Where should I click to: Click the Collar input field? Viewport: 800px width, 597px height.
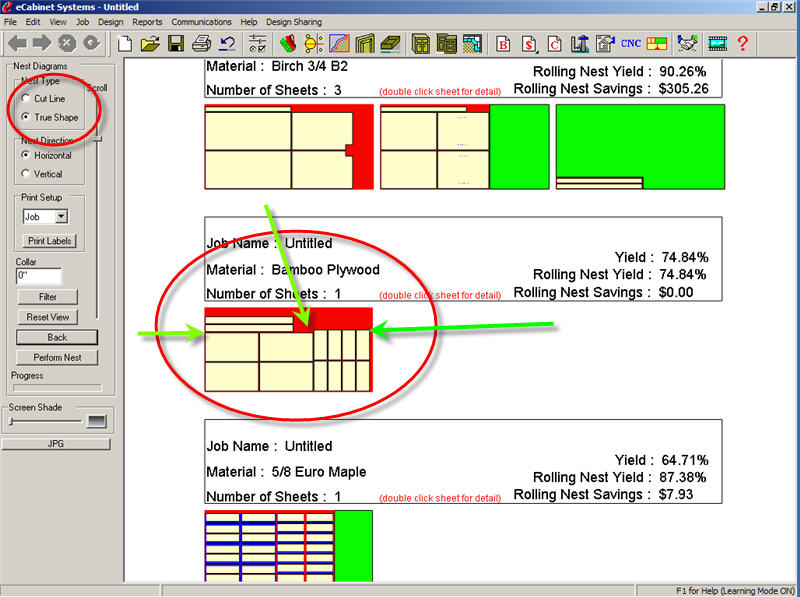click(x=39, y=276)
